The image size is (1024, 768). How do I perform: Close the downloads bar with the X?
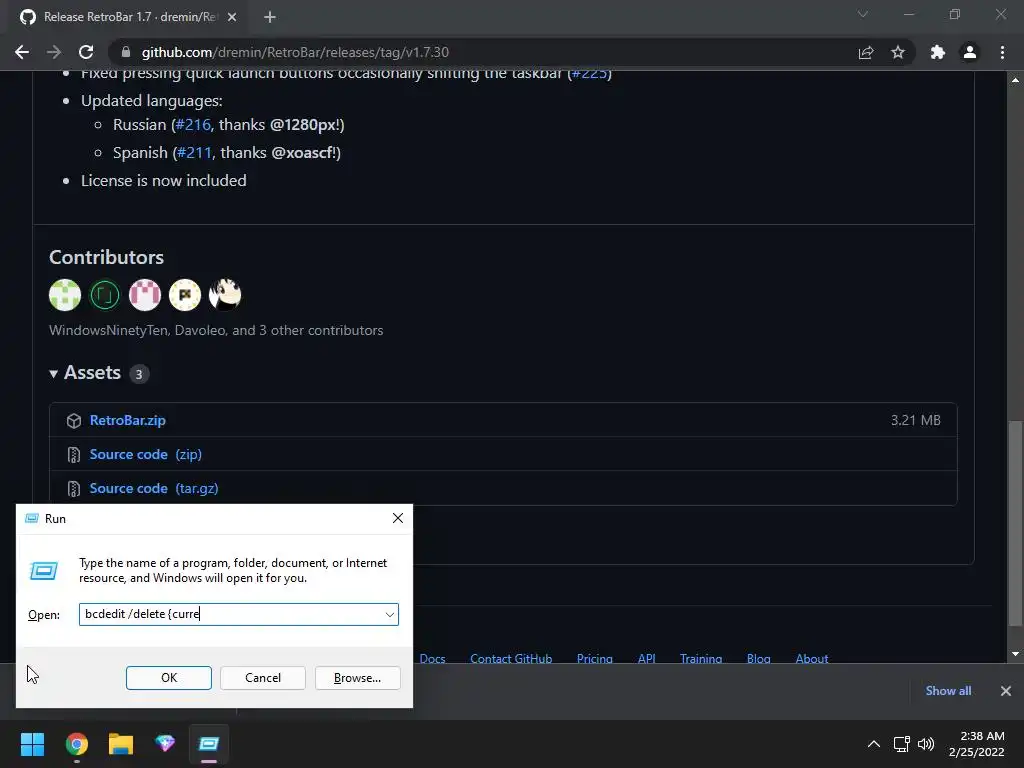point(1006,691)
